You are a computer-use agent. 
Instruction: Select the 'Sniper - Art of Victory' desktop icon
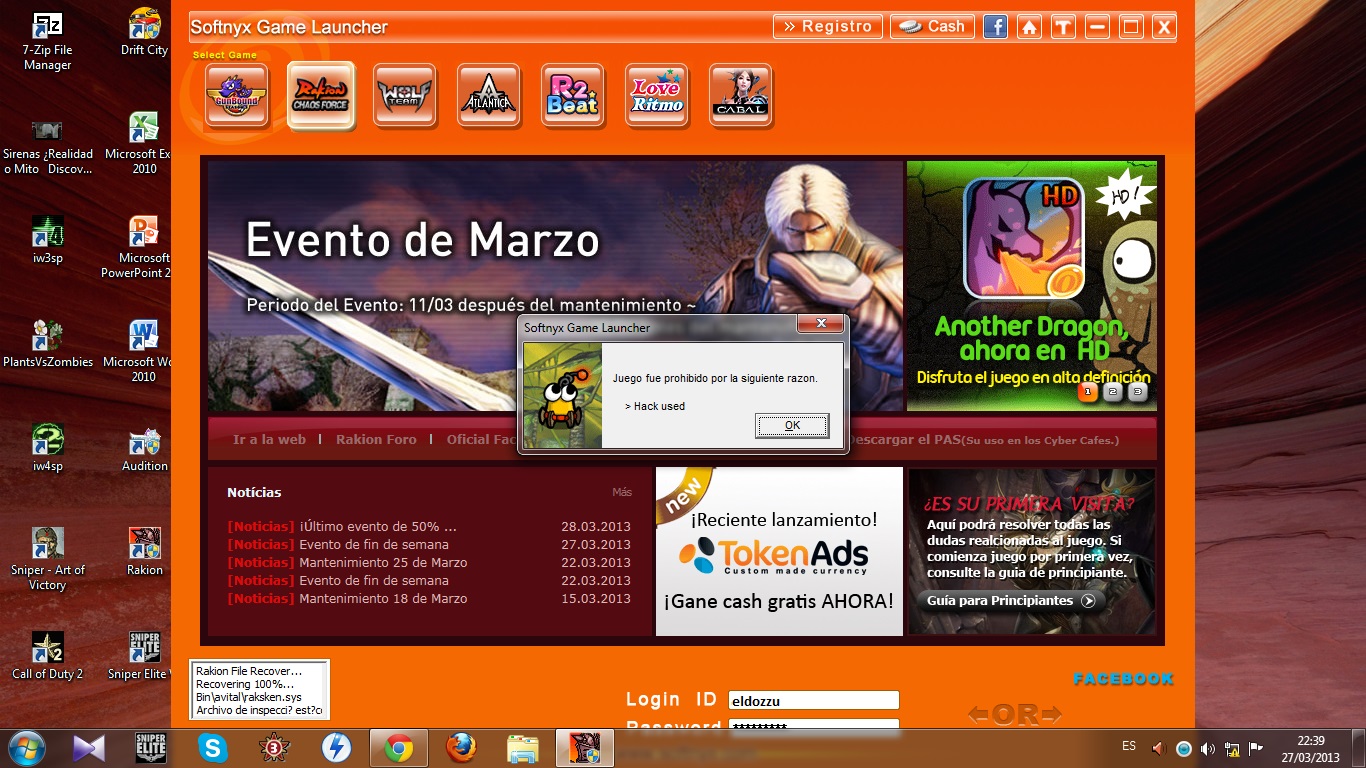[48, 560]
